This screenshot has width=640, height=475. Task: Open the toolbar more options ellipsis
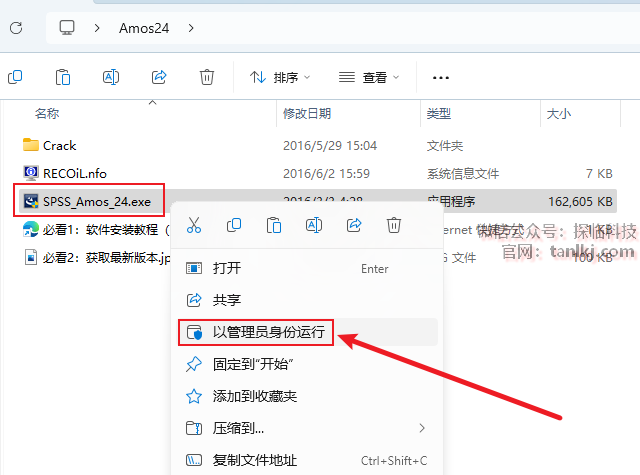(441, 78)
